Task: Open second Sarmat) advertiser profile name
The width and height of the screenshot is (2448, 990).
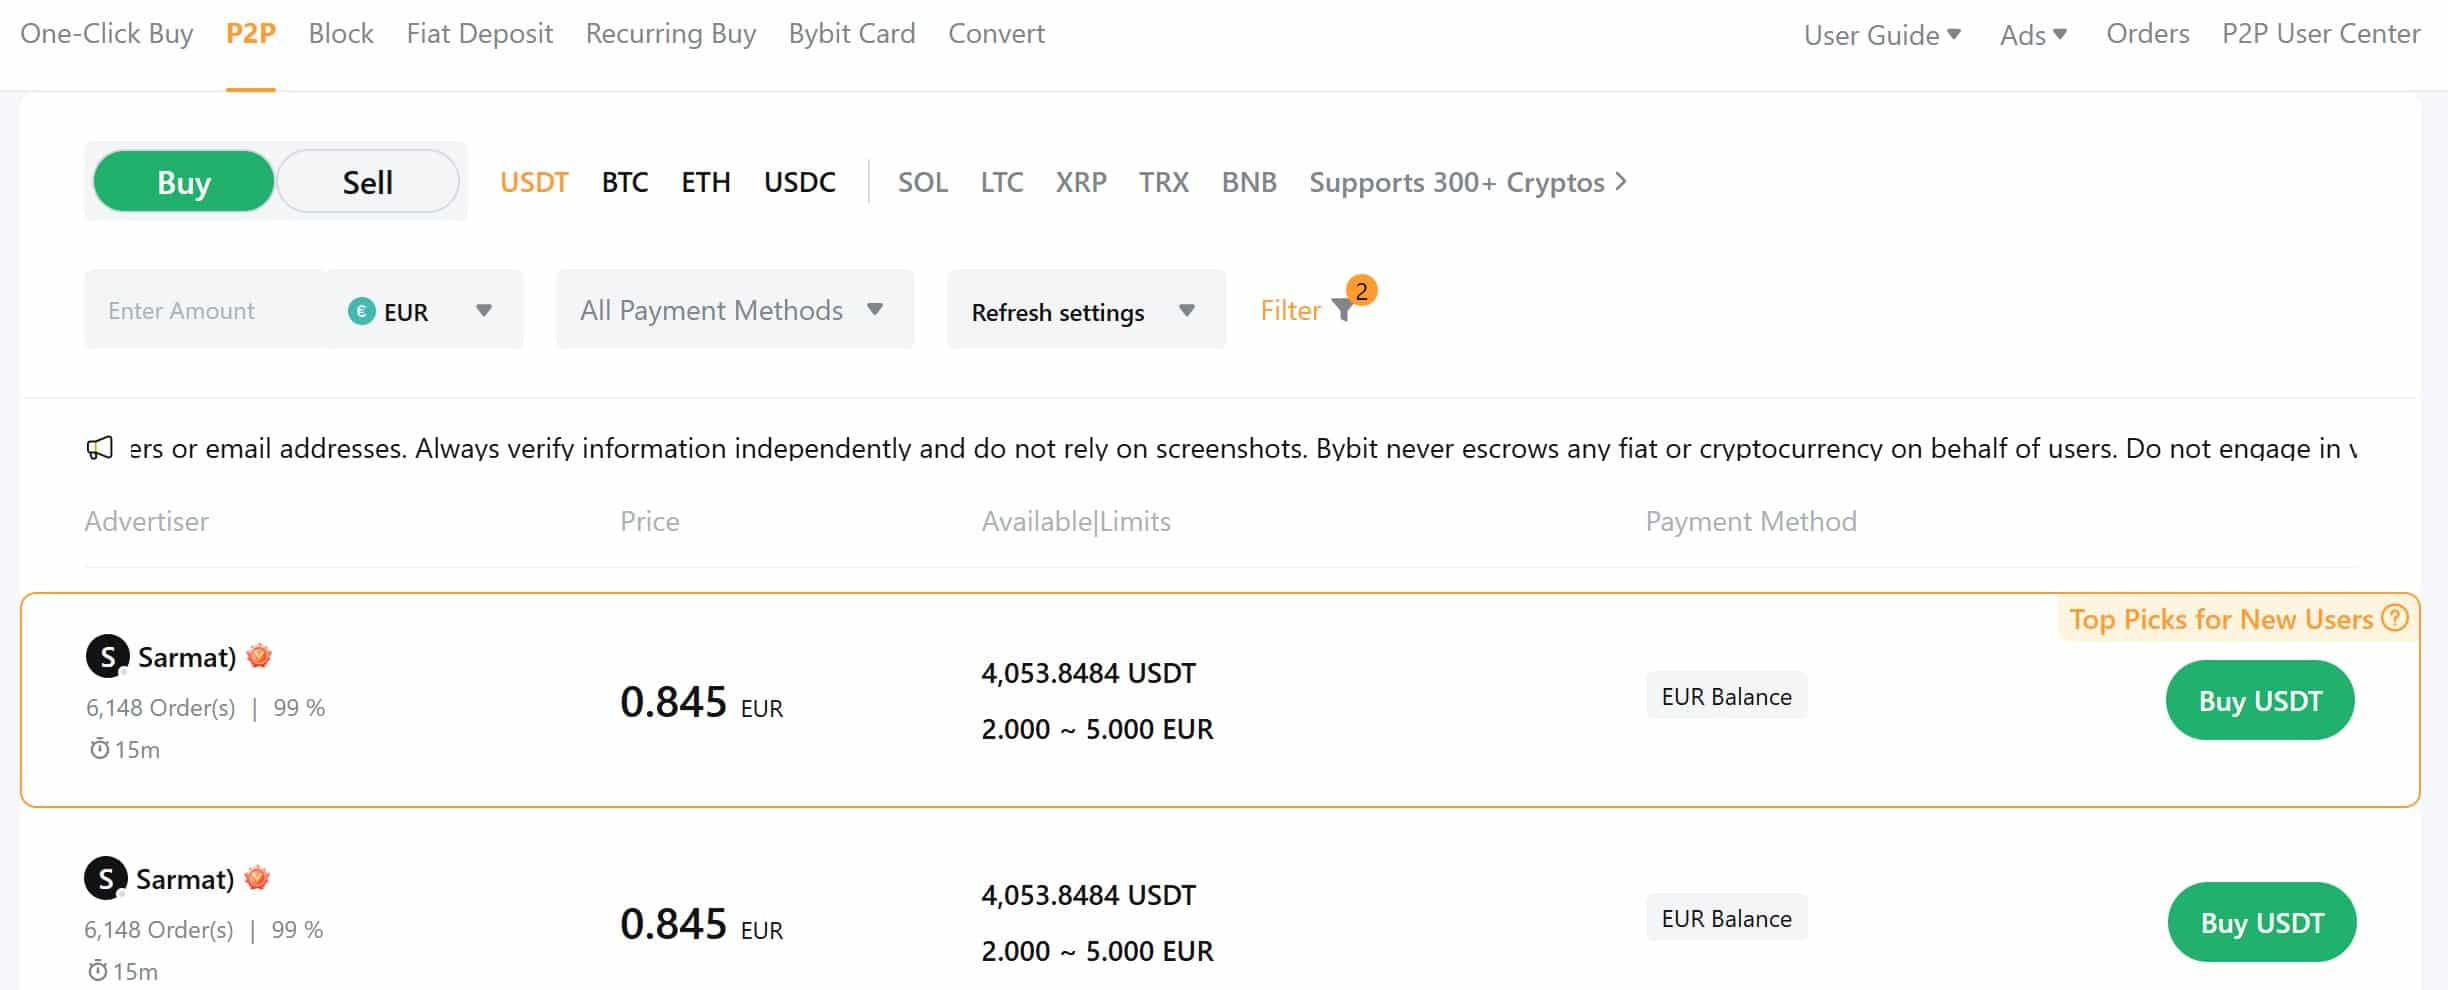Action: point(185,879)
